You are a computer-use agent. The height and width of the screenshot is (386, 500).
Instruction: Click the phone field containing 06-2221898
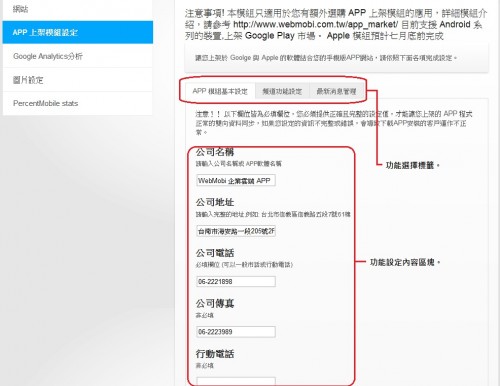pyautogui.click(x=236, y=281)
